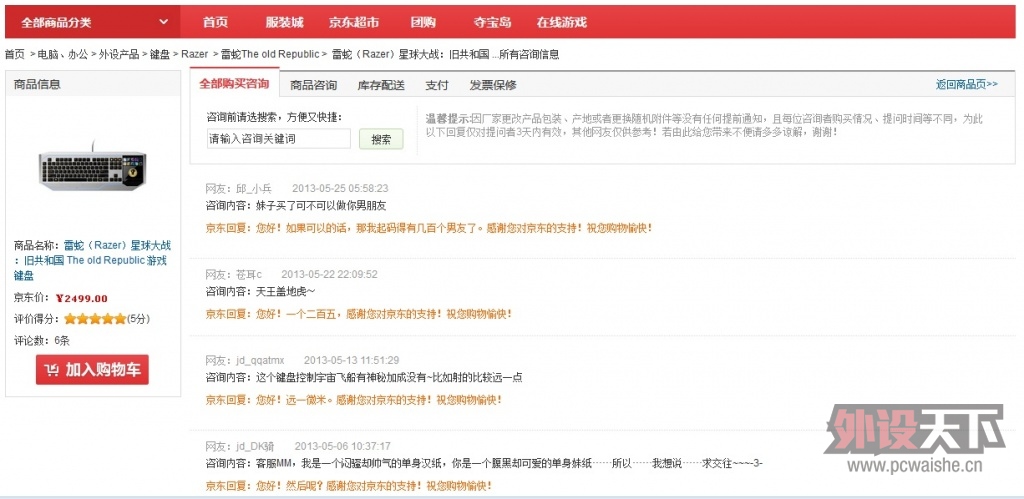The image size is (1024, 499).
Task: Click the 电脑、办公 breadcrumb link
Action: (62, 54)
